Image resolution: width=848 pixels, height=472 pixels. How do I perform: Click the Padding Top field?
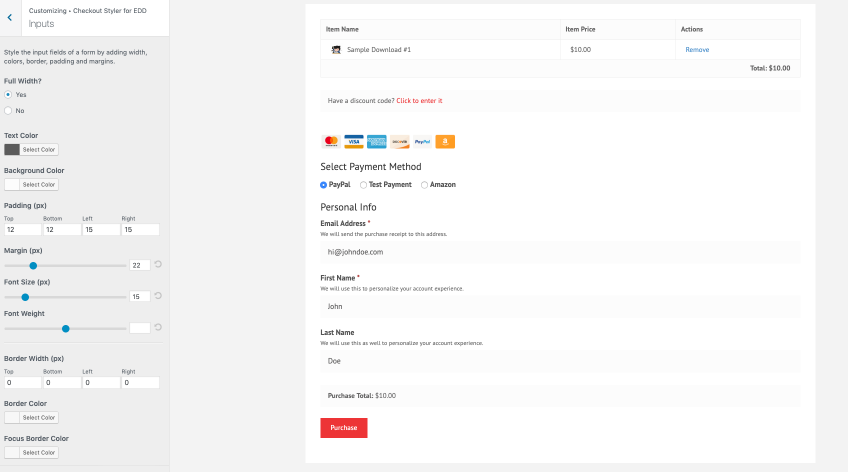[23, 230]
